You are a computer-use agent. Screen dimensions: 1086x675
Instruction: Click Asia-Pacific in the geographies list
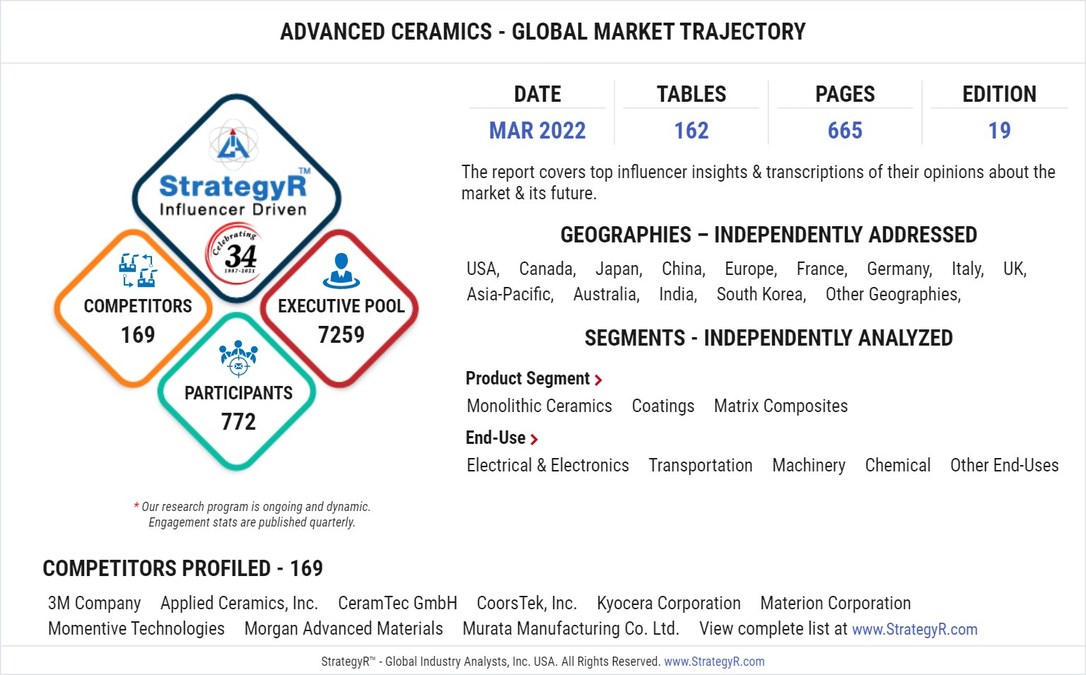(510, 294)
